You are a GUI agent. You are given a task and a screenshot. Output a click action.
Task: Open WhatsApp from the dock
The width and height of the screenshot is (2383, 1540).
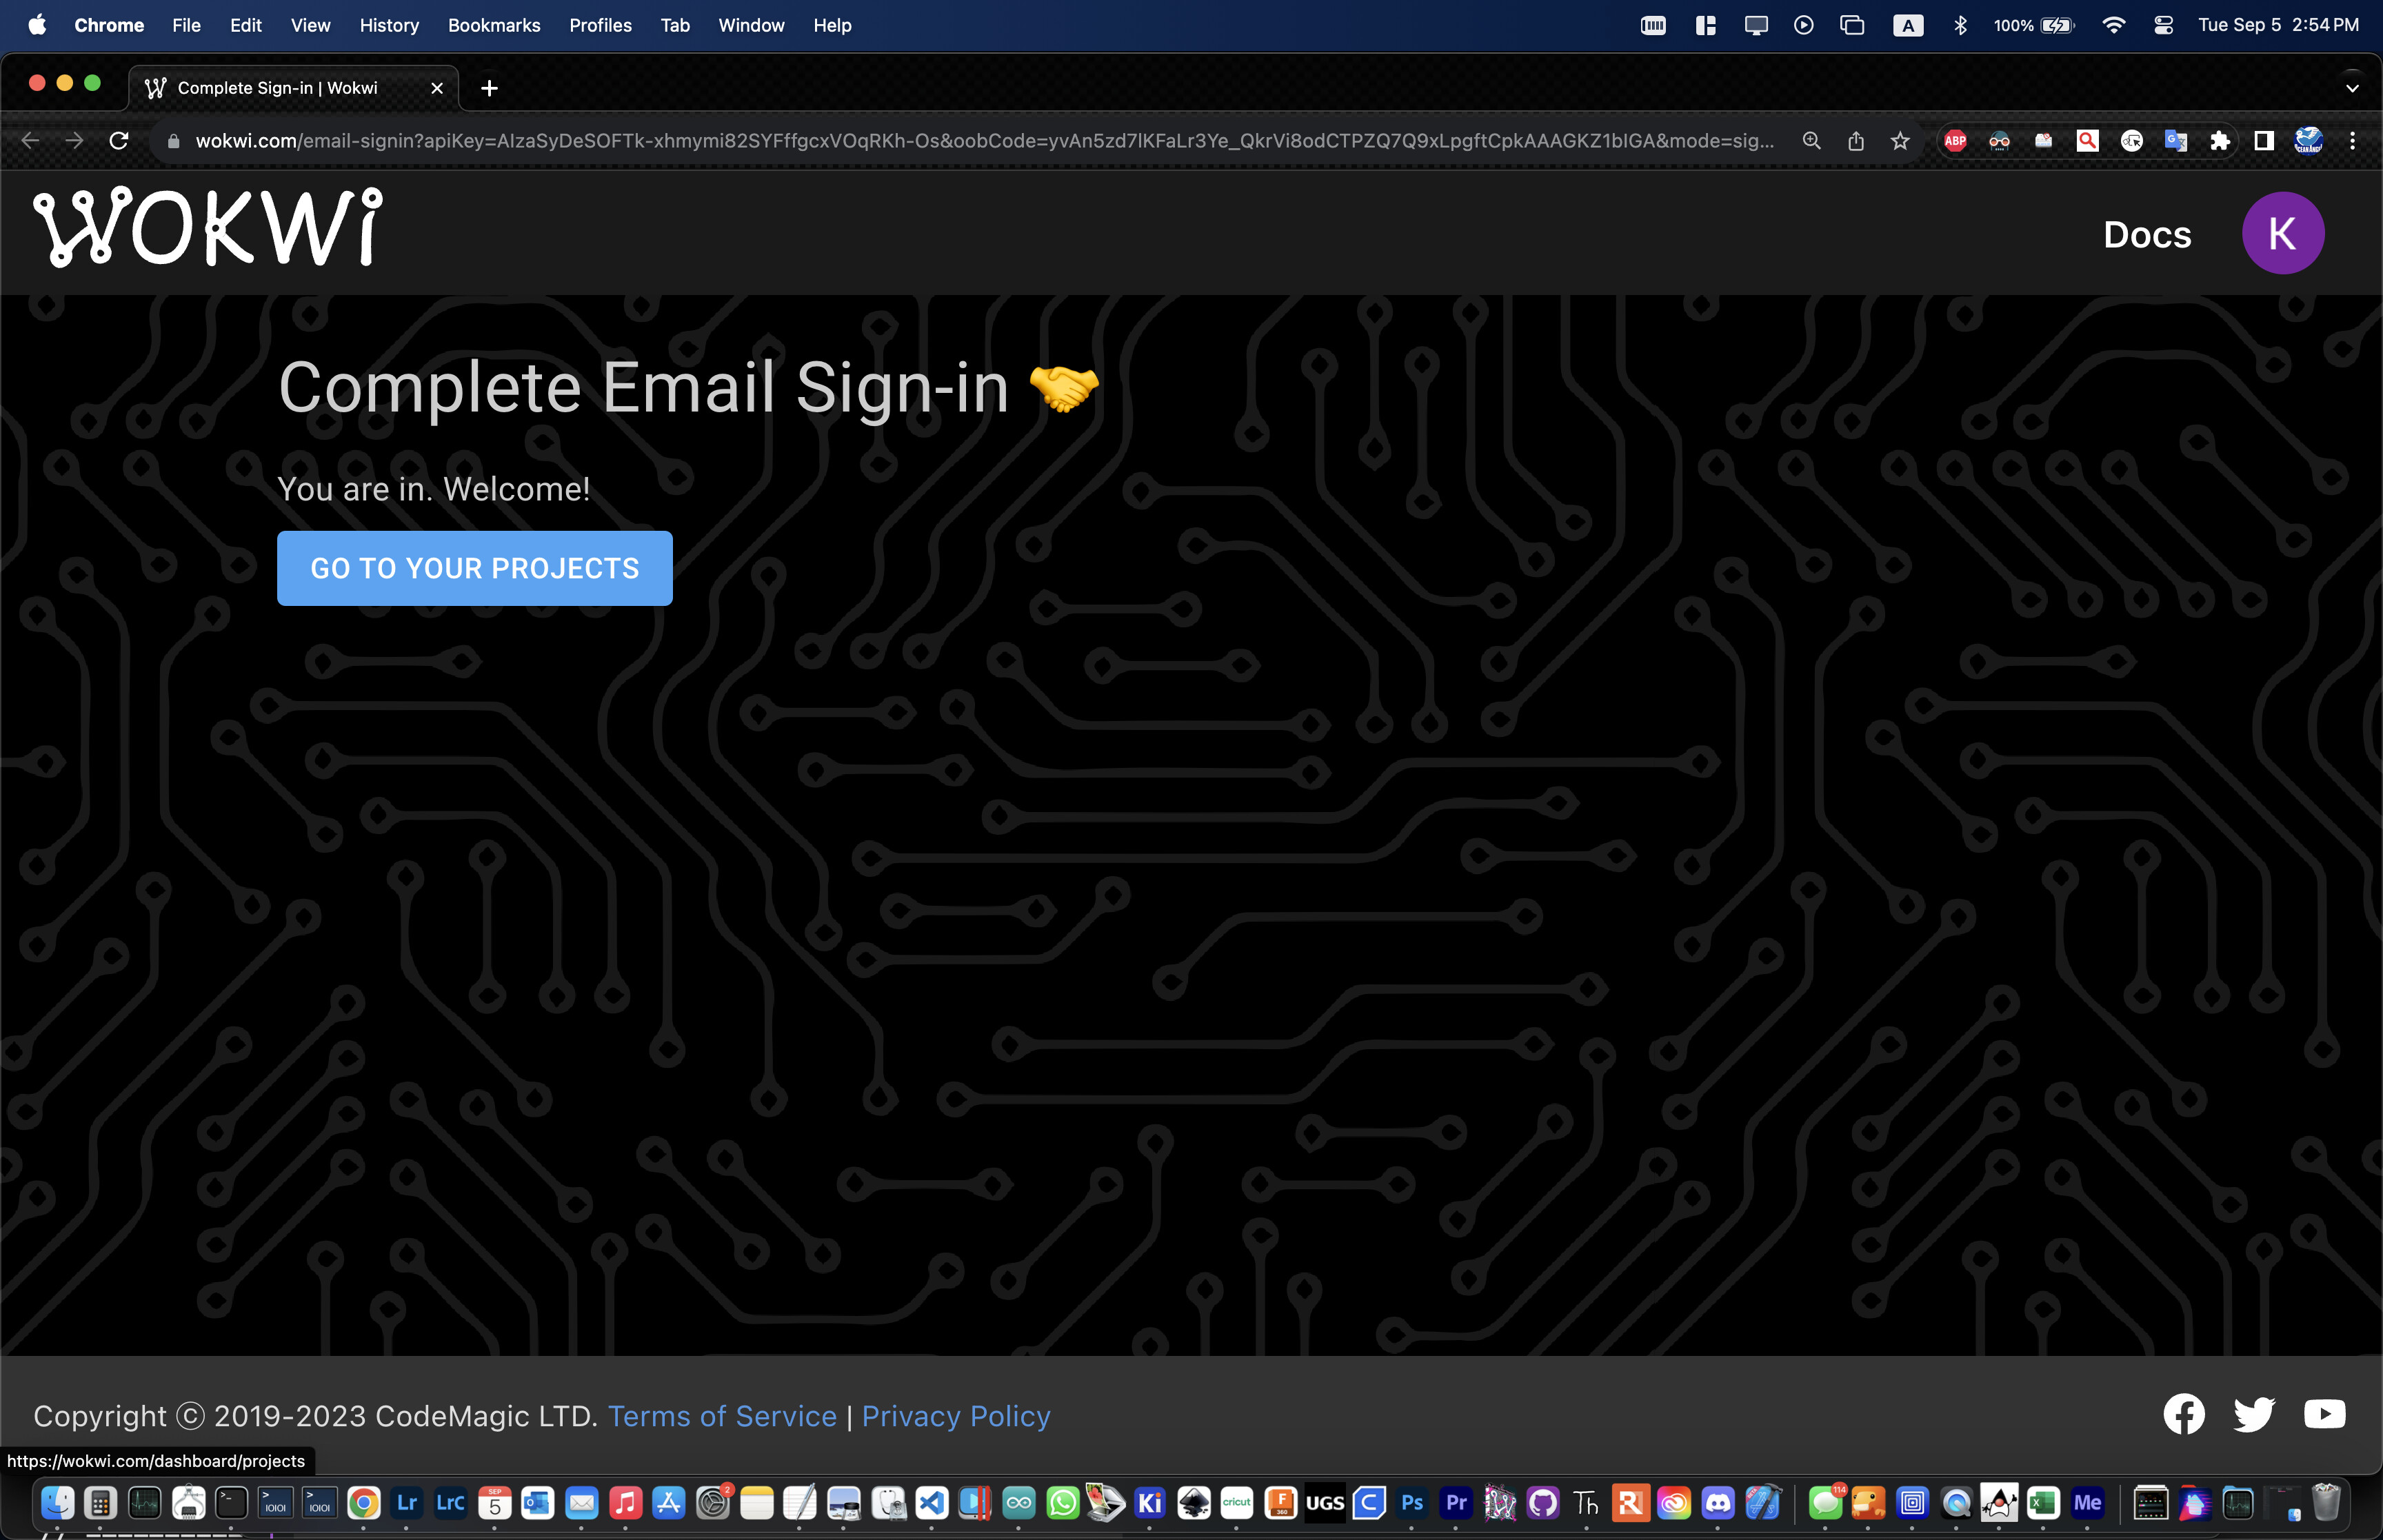pyautogui.click(x=1063, y=1502)
